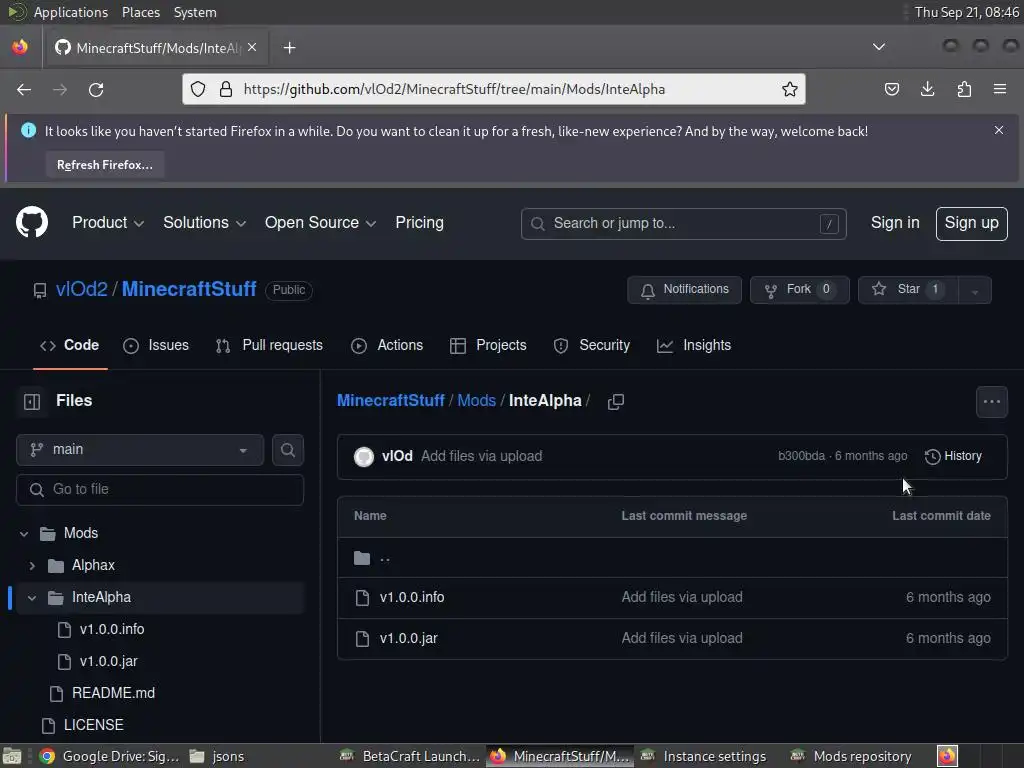Click the GitHub Octocat logo
Image resolution: width=1024 pixels, height=768 pixels.
click(31, 223)
